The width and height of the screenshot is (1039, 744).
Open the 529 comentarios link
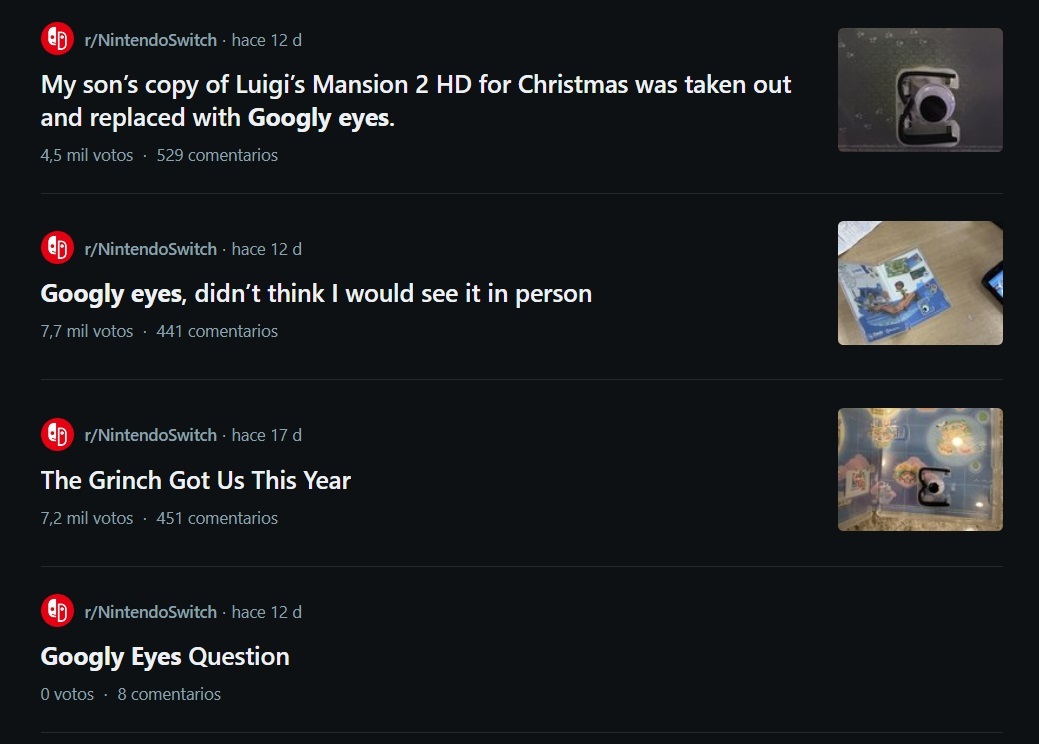coord(217,155)
